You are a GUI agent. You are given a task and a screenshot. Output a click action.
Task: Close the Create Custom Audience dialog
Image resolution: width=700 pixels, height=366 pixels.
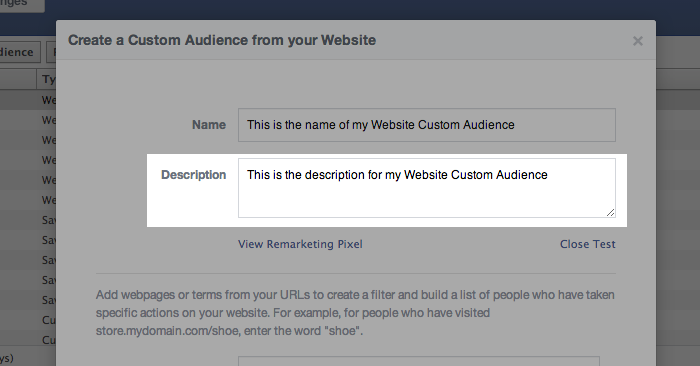click(638, 41)
